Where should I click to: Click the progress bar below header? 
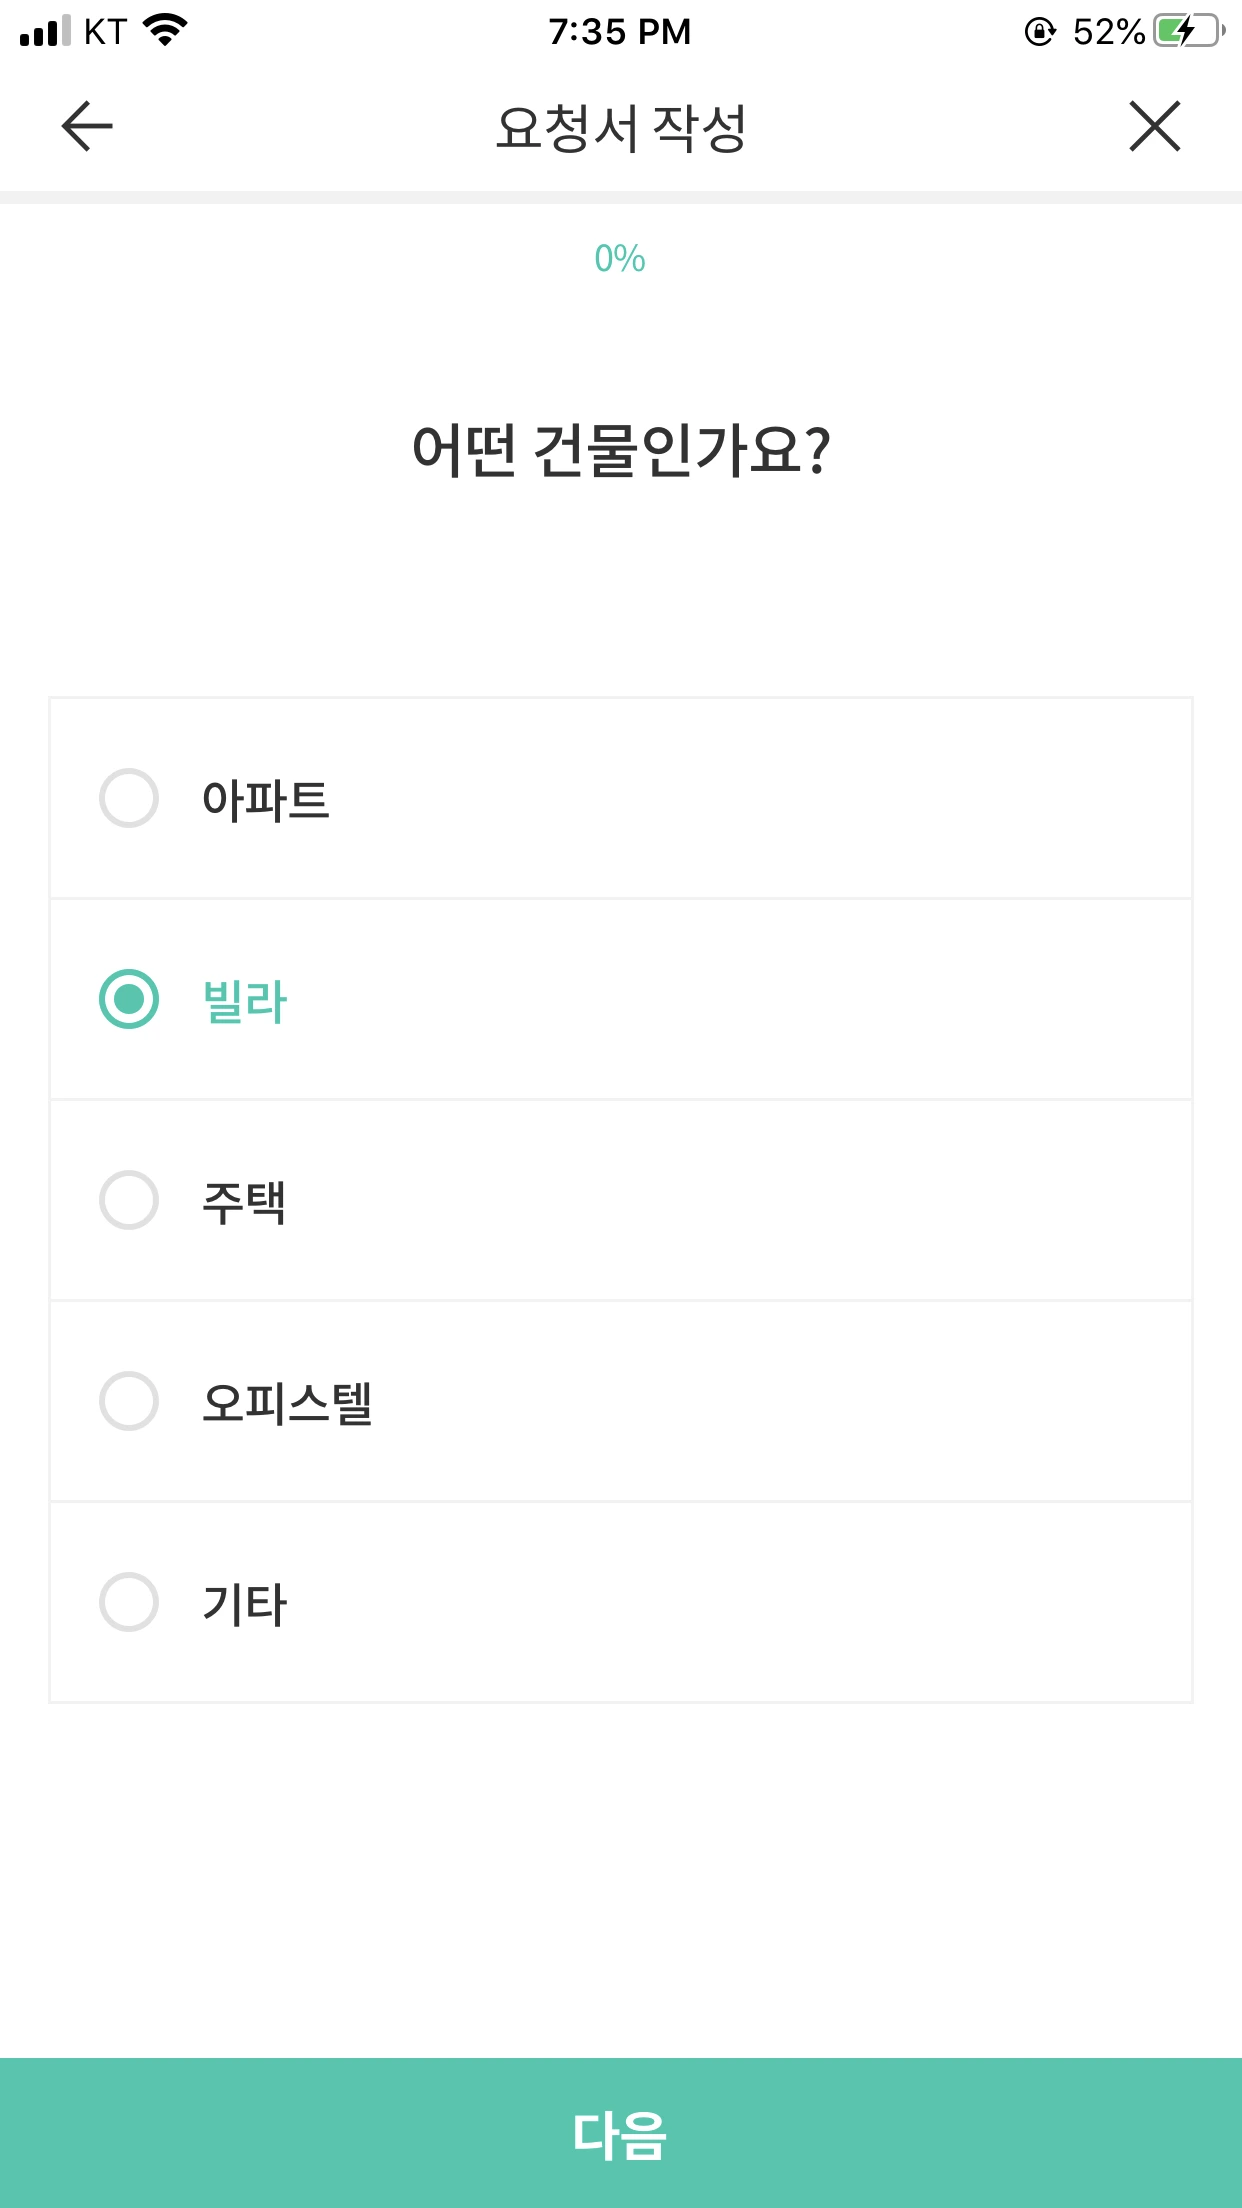[621, 197]
